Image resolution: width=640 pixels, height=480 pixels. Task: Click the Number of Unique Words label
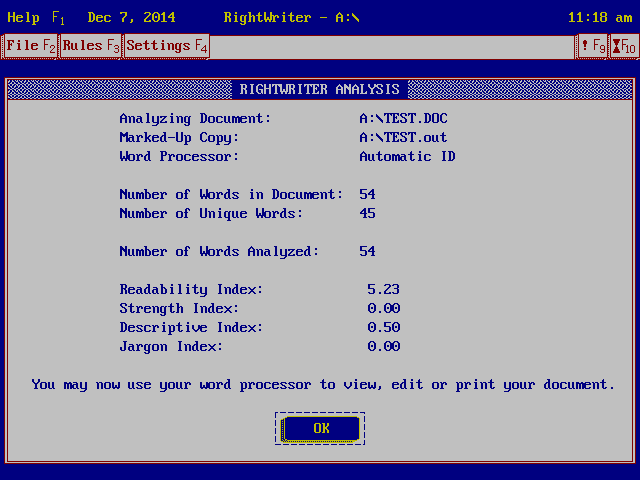(211, 214)
